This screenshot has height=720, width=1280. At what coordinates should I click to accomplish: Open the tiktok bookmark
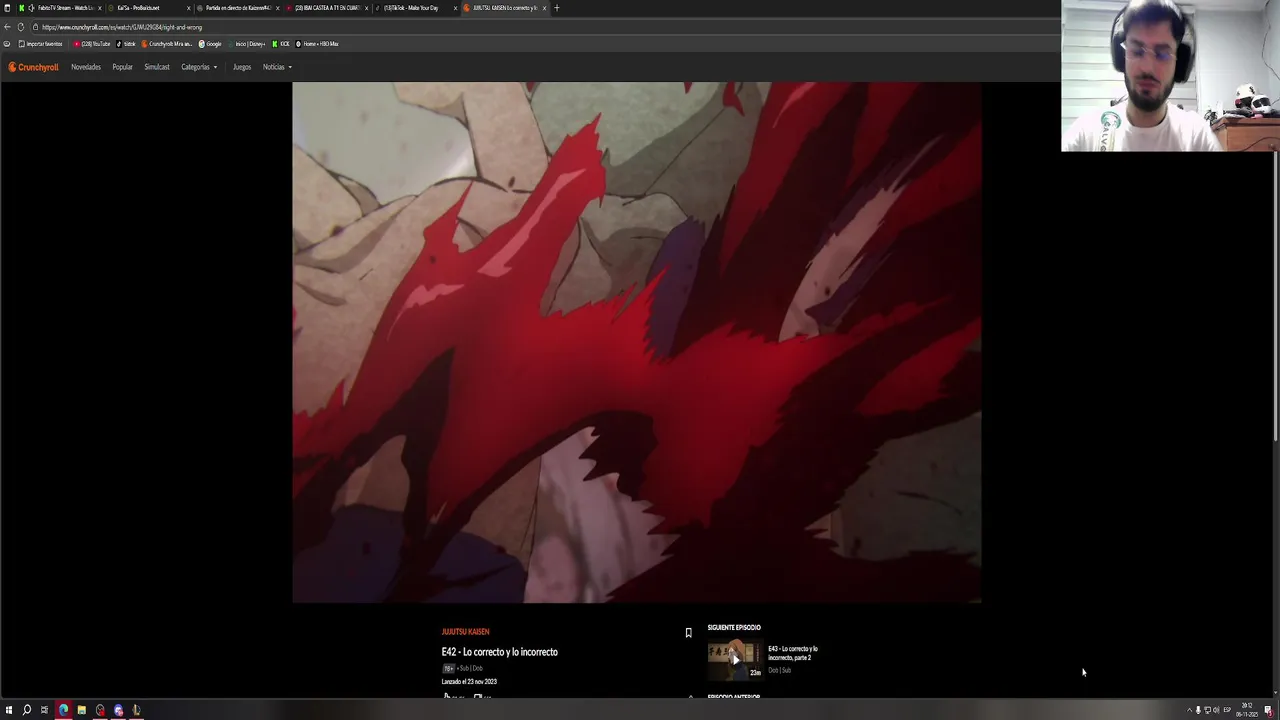pos(126,44)
